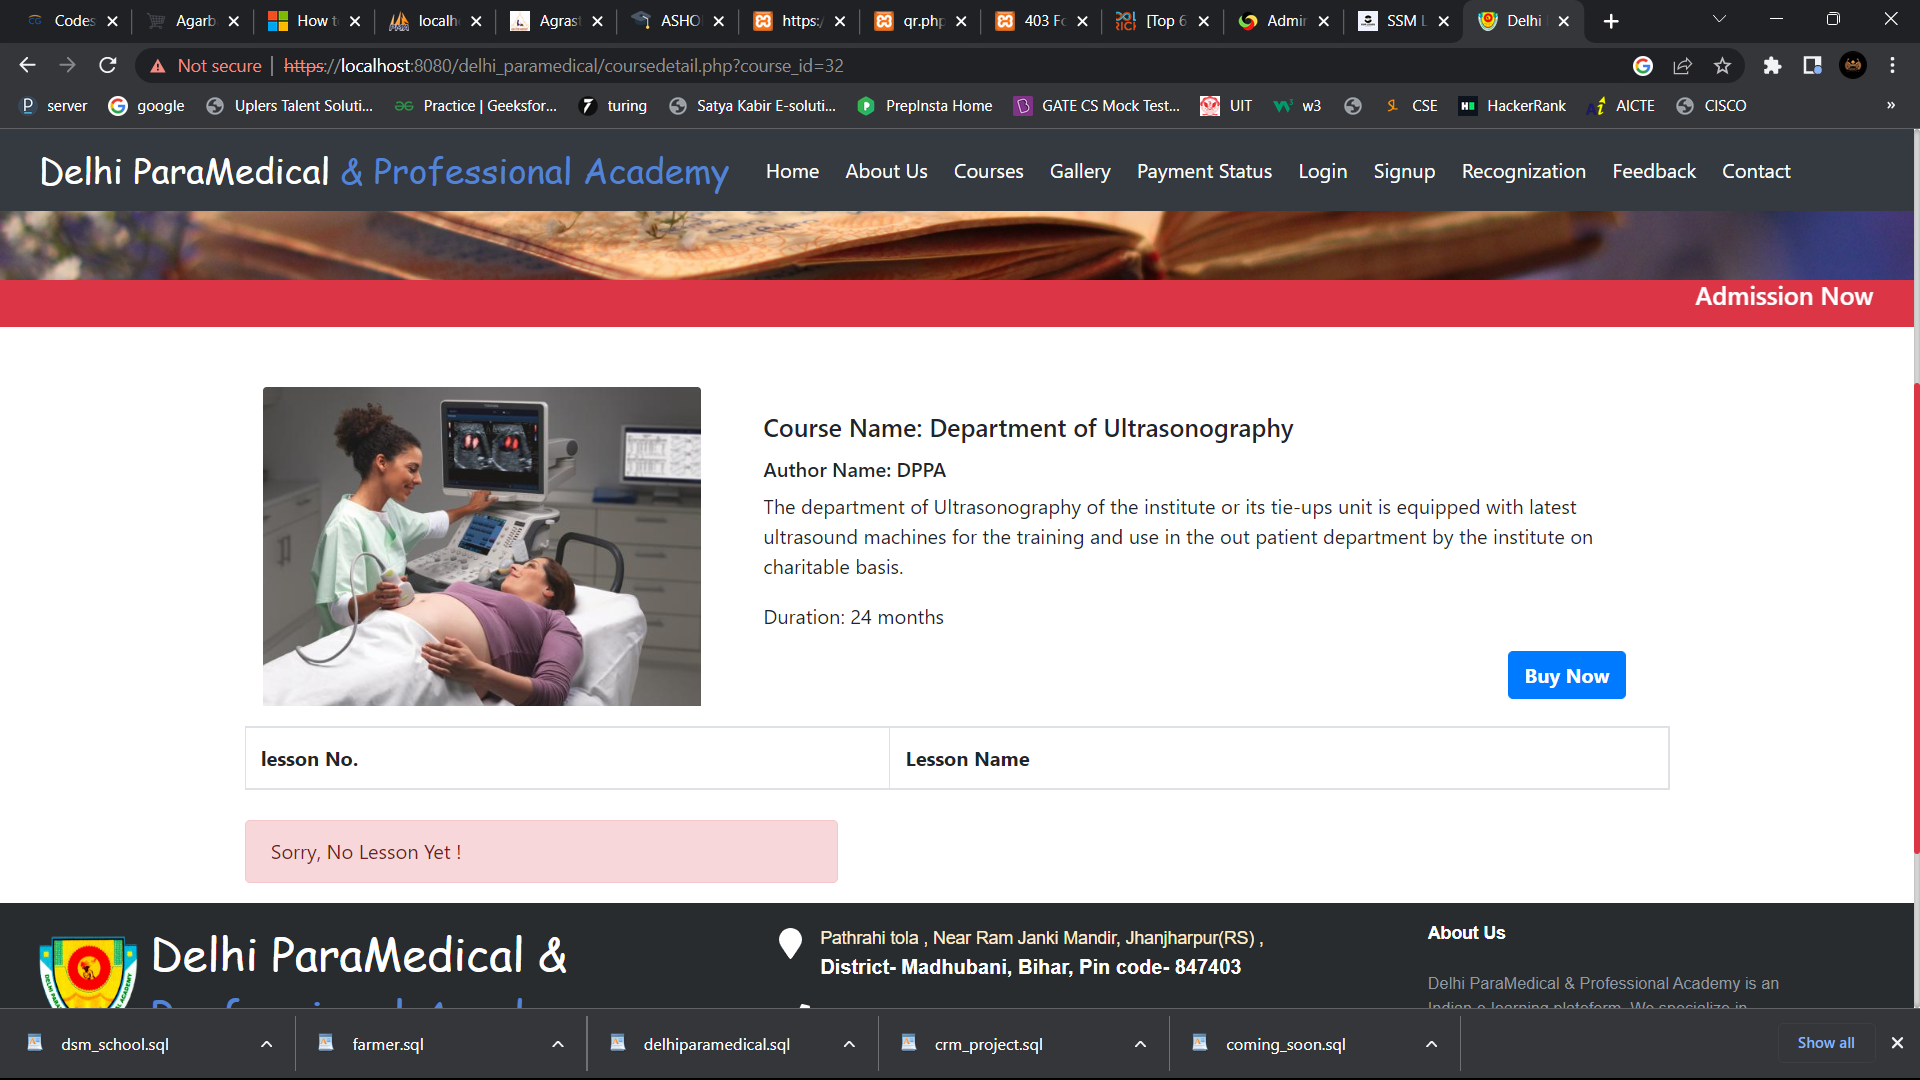
Task: Open Recognization navigation link
Action: tap(1523, 171)
